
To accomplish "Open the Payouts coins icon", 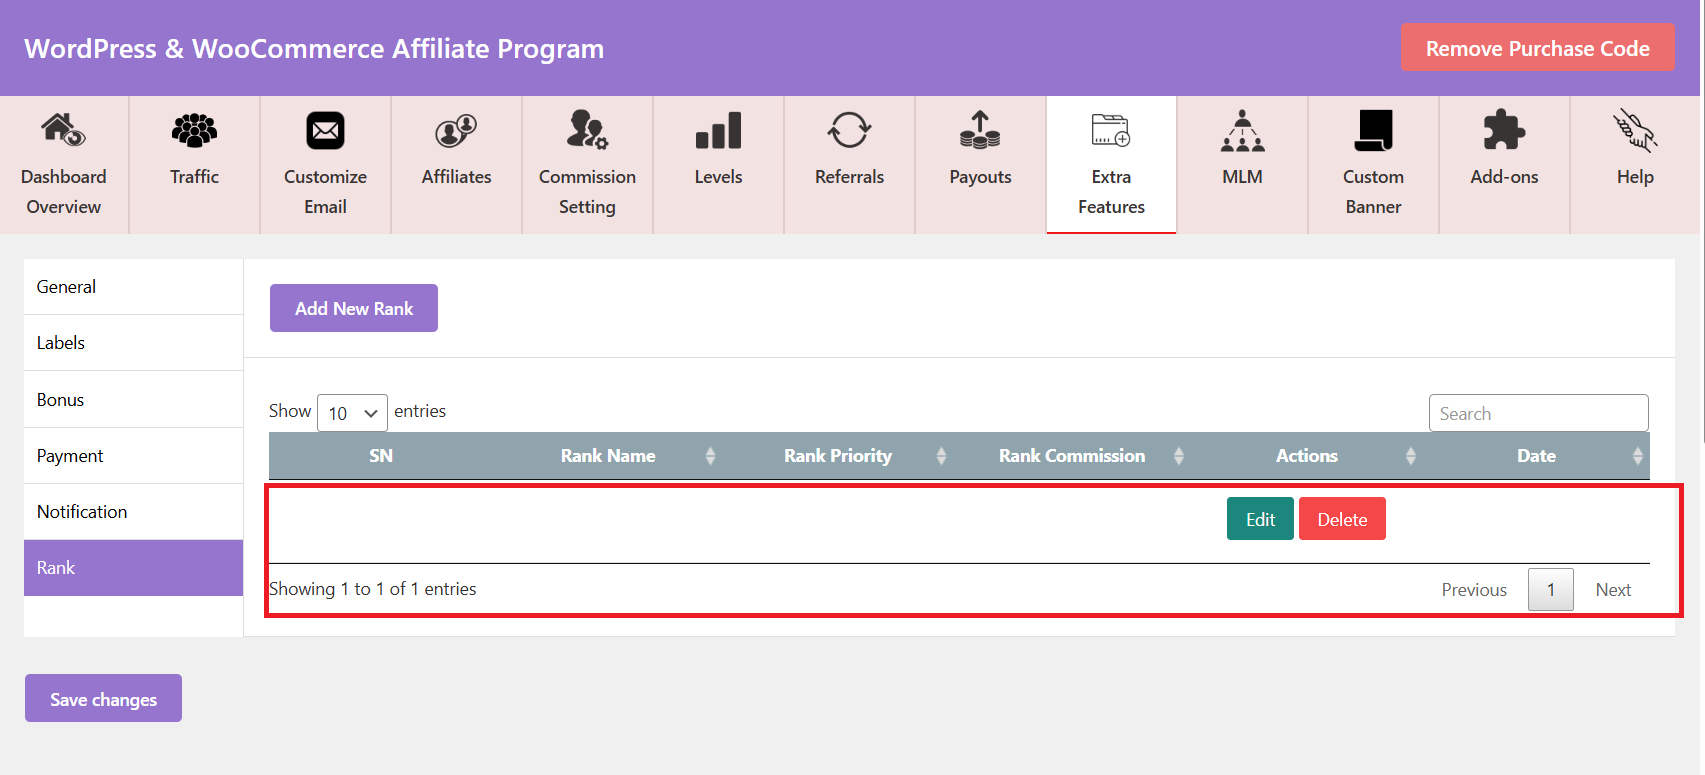I will click(980, 130).
